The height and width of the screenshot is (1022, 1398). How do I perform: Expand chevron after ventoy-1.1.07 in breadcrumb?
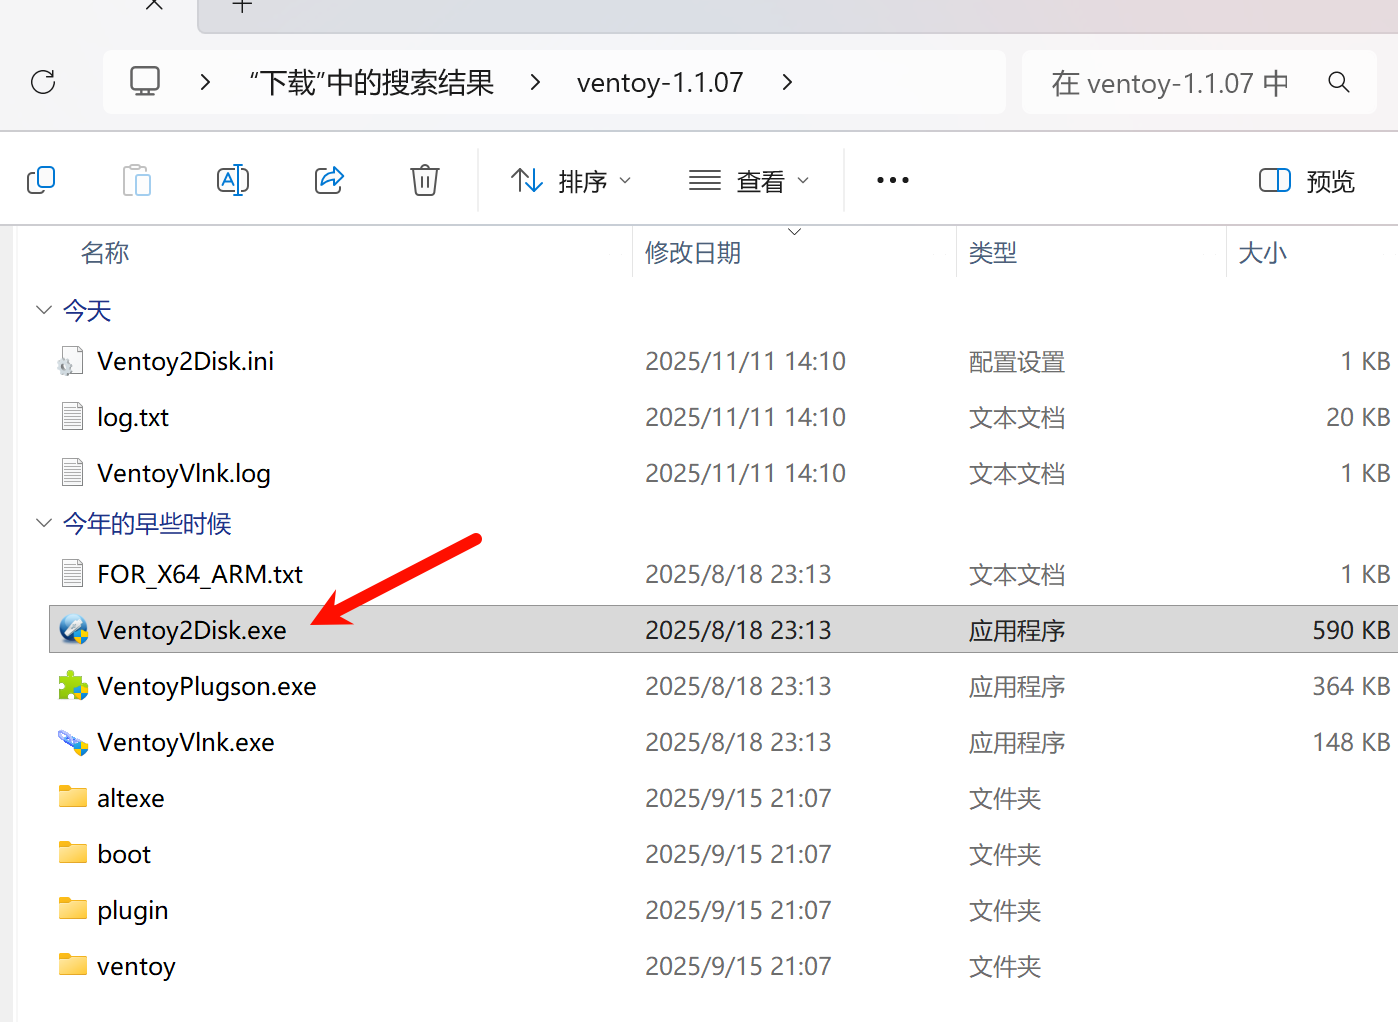coord(787,82)
